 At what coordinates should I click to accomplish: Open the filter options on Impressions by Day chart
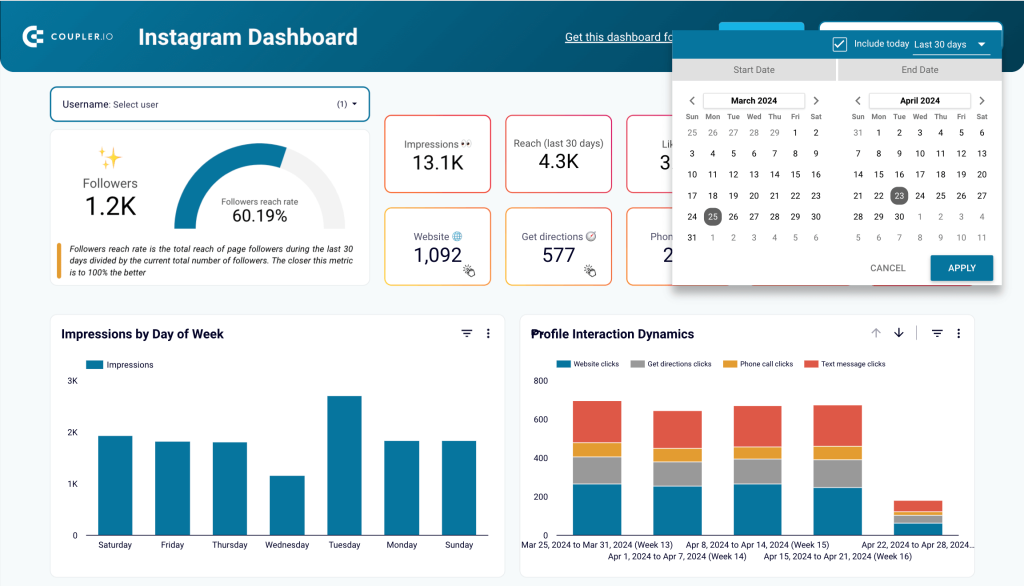466,333
